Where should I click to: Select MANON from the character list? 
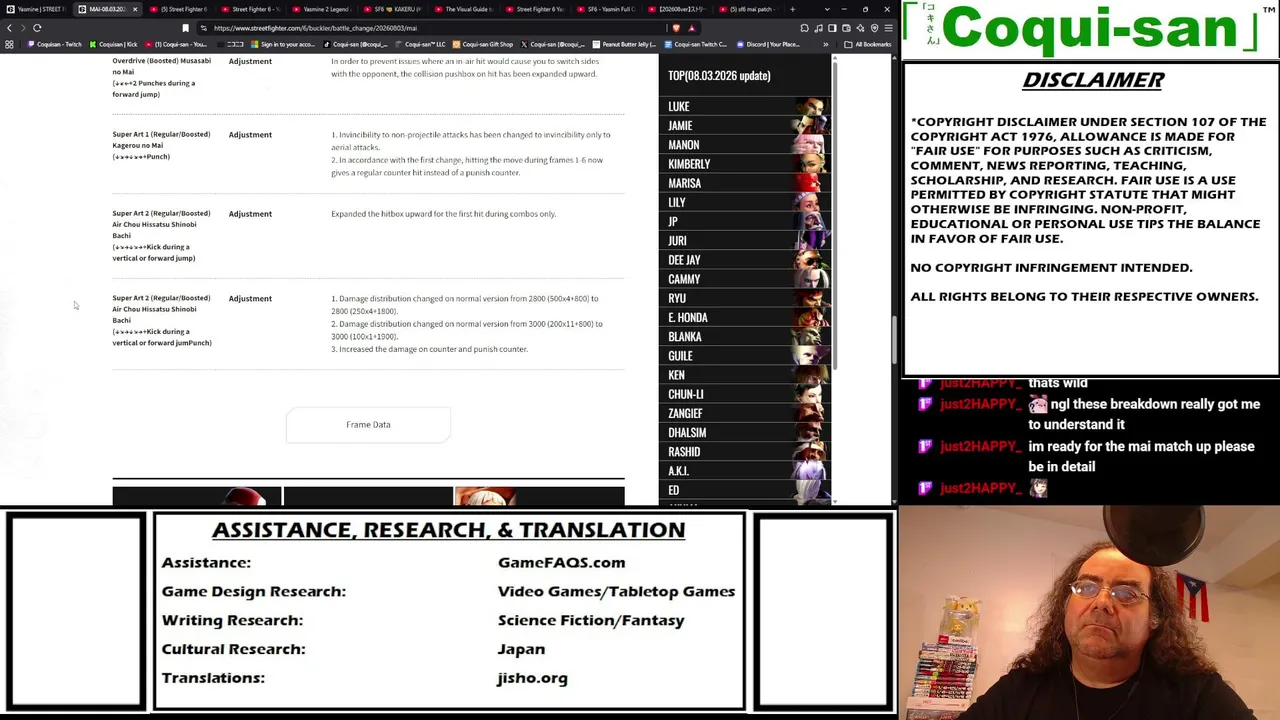click(744, 145)
